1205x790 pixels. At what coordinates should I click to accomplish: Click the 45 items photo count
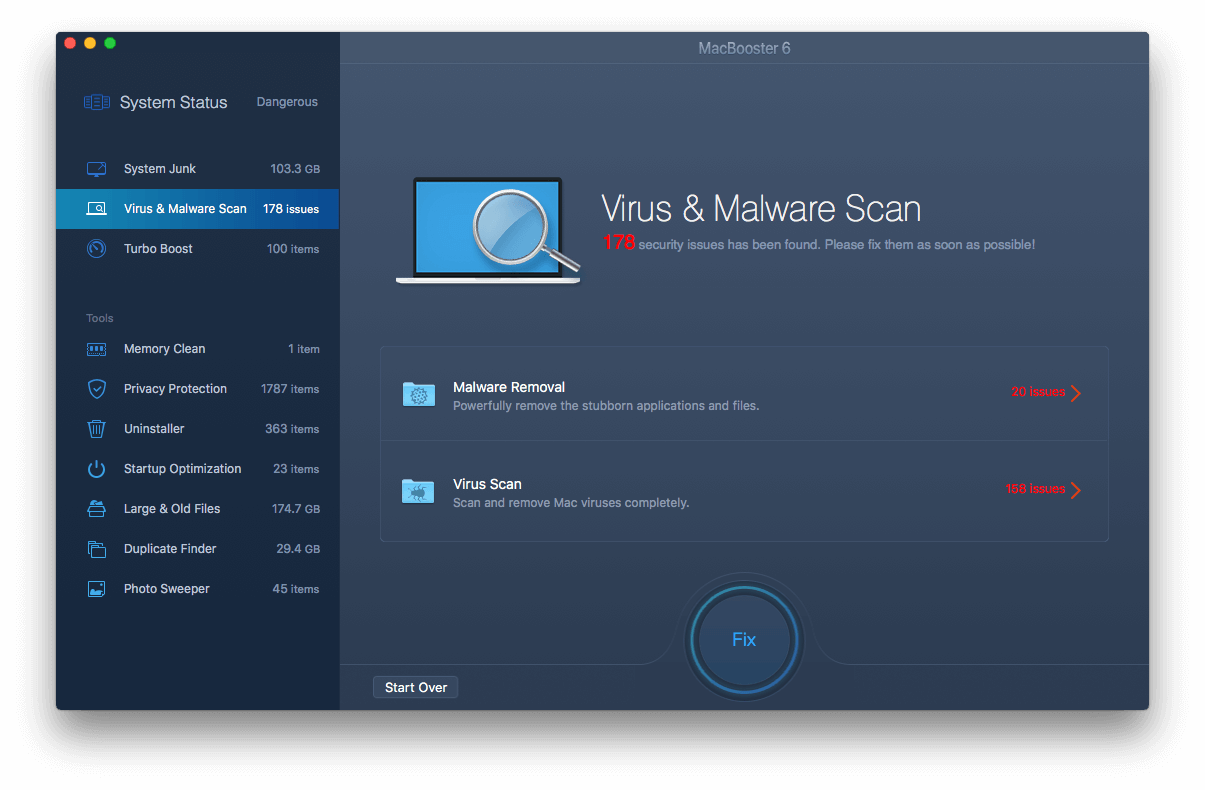pos(296,589)
